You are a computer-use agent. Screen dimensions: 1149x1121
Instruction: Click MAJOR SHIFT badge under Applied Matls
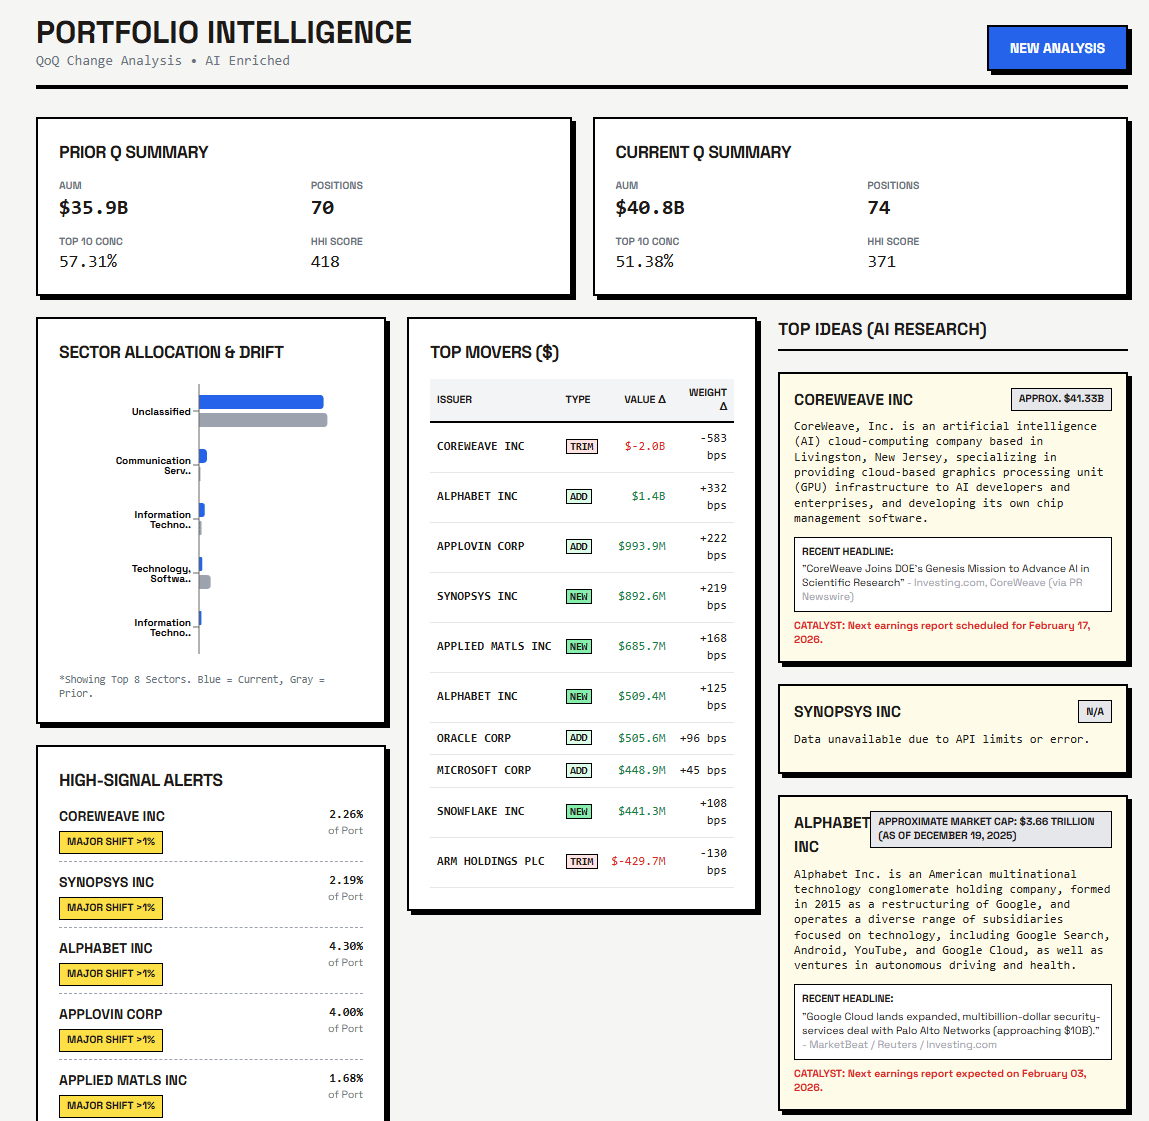pyautogui.click(x=111, y=1106)
